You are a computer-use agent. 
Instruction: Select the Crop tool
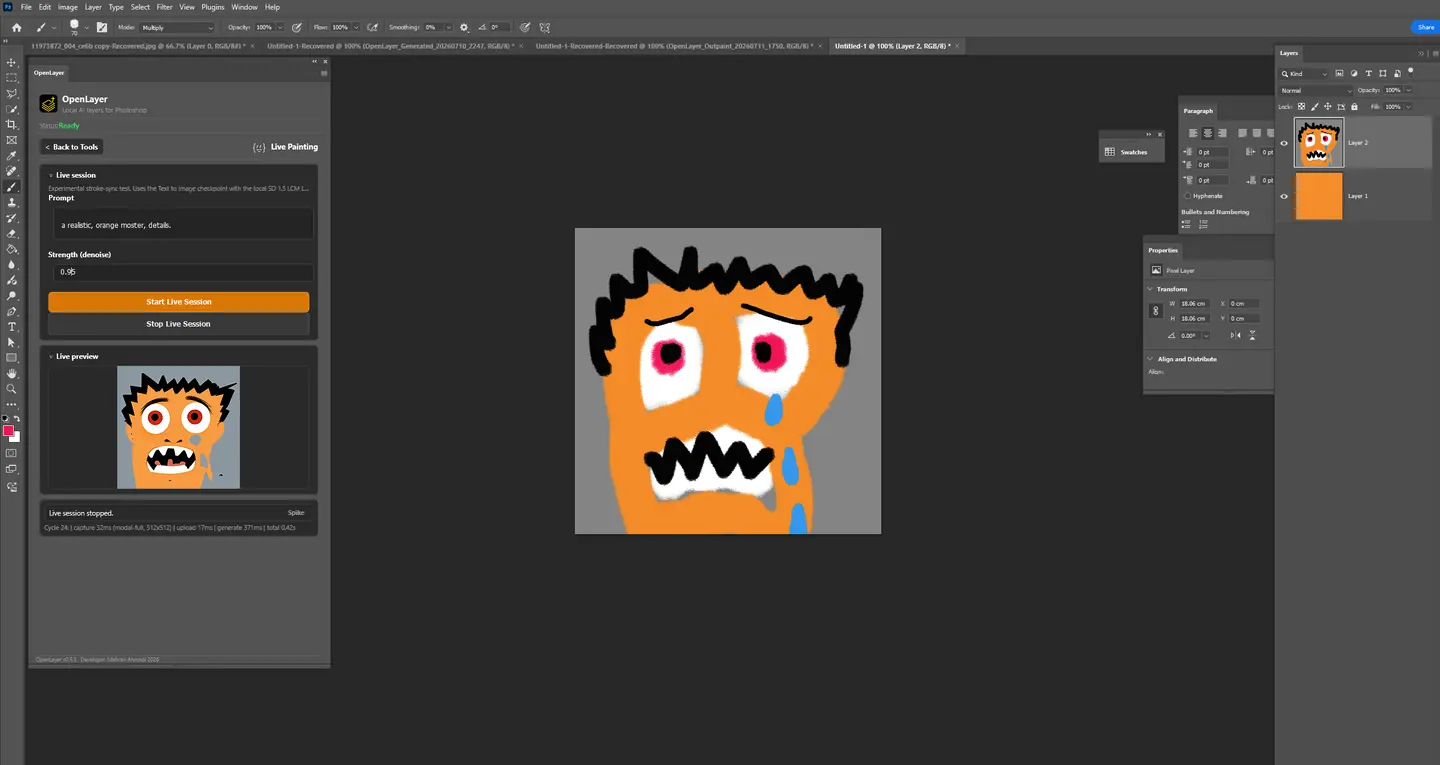click(x=12, y=124)
